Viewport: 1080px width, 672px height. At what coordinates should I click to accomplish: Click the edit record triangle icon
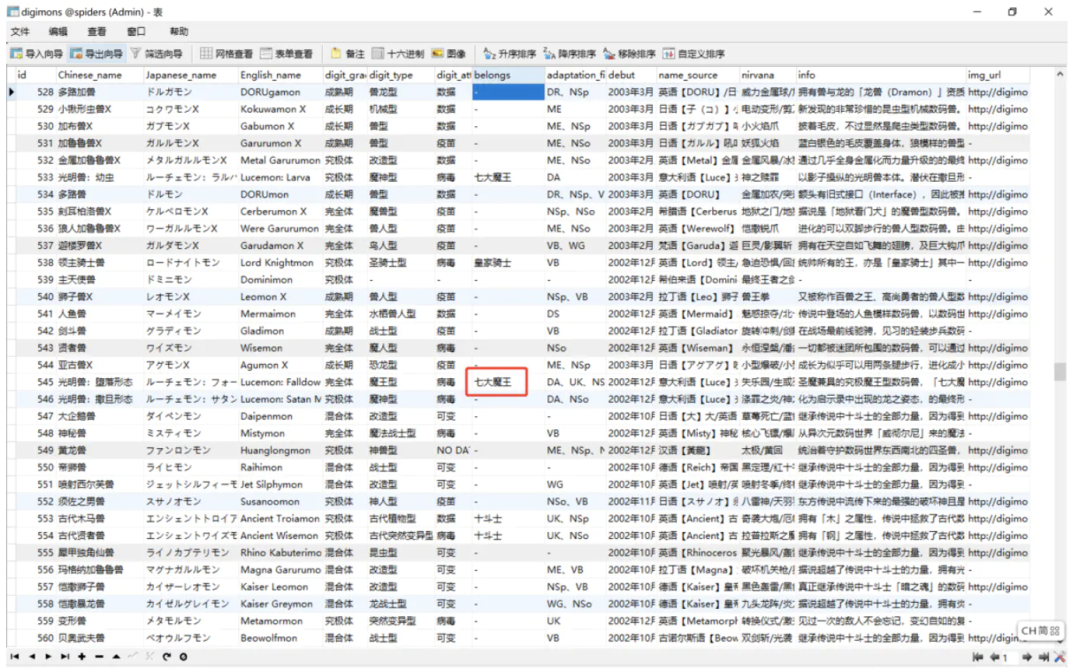pos(116,657)
